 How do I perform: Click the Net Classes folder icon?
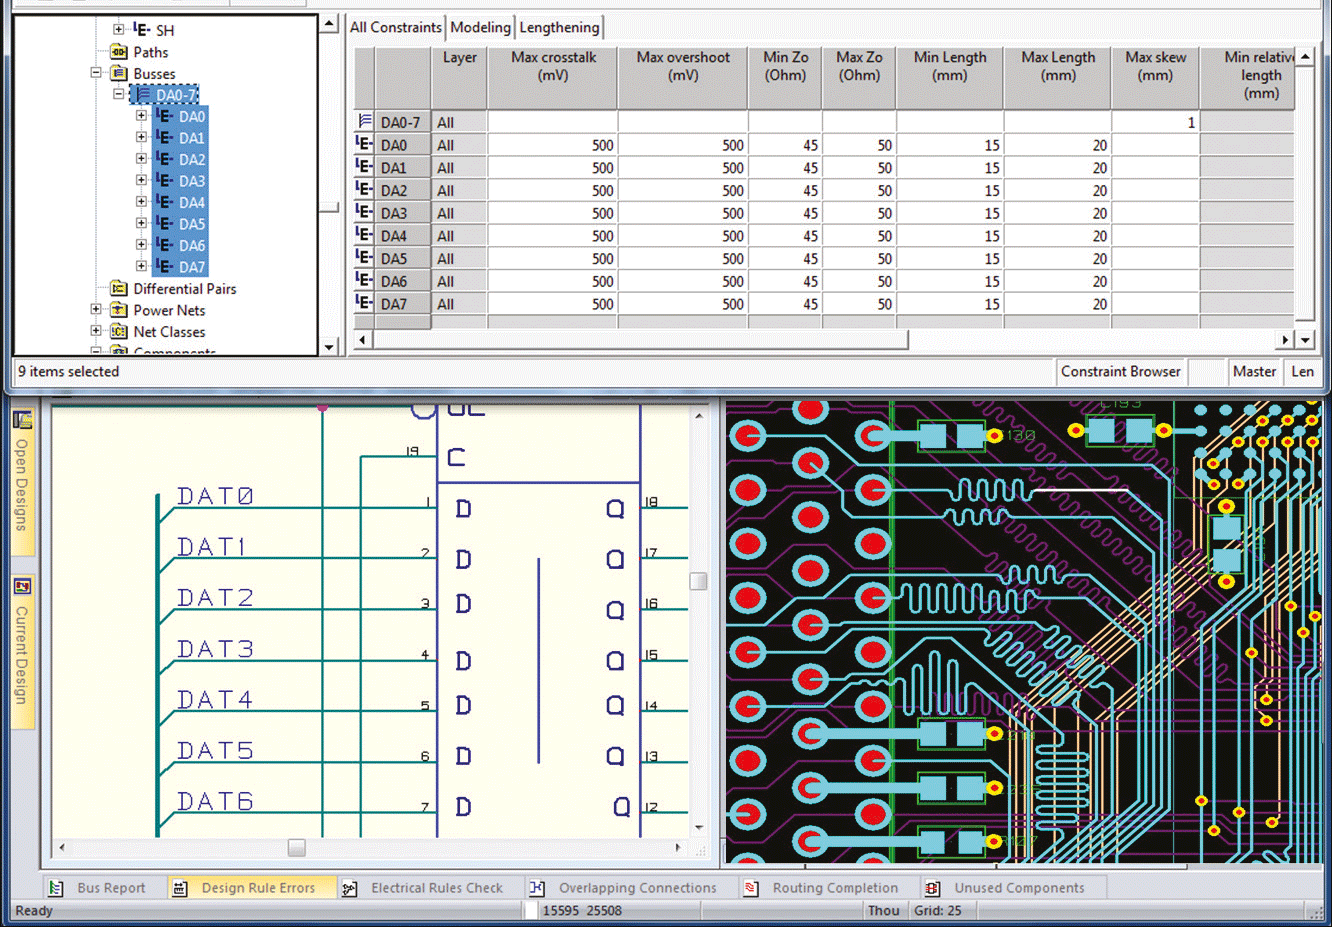[x=119, y=332]
